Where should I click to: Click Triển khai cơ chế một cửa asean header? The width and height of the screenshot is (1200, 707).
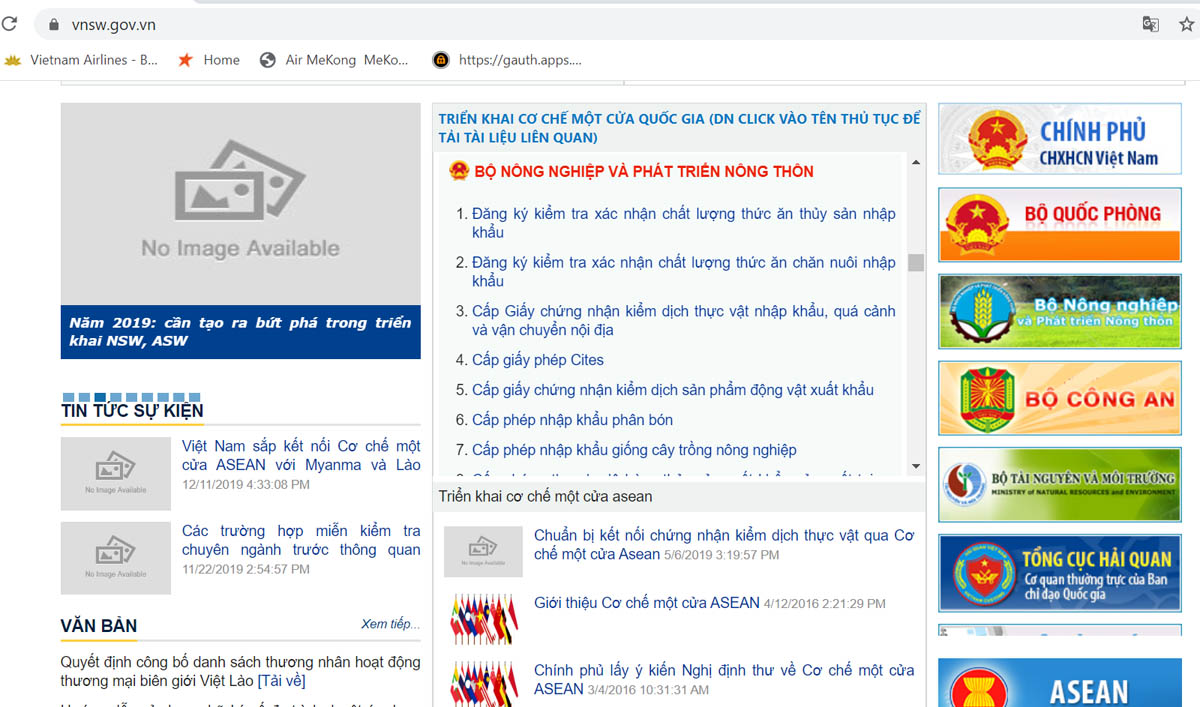[x=545, y=496]
